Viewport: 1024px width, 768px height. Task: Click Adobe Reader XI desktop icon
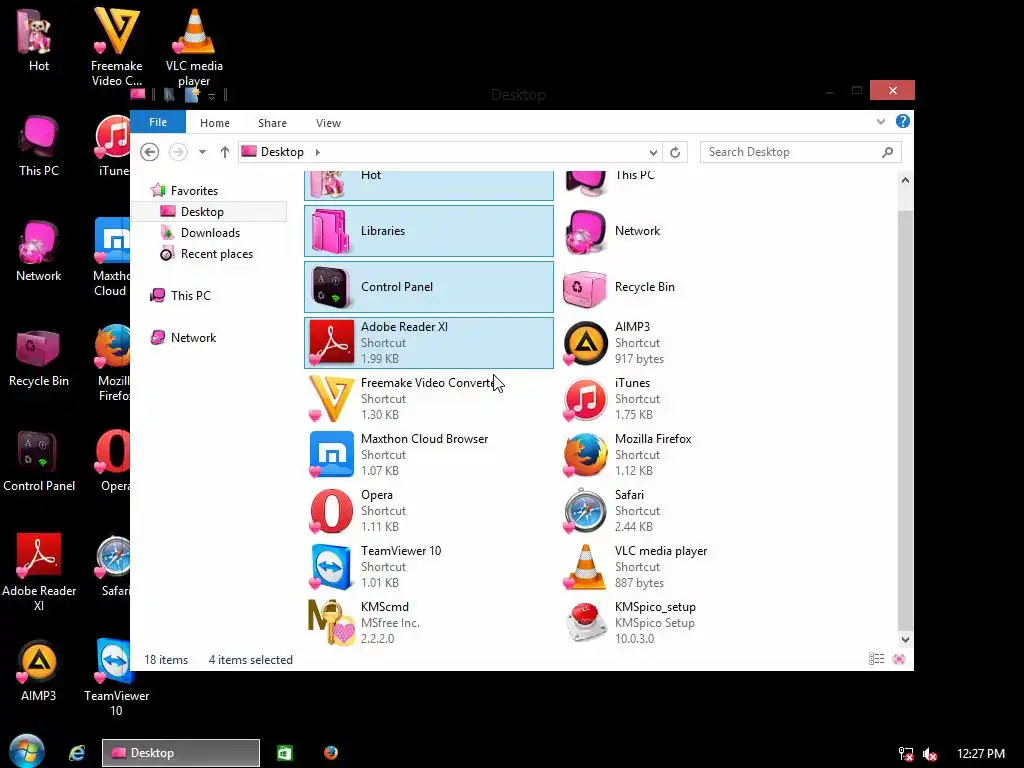tap(39, 573)
